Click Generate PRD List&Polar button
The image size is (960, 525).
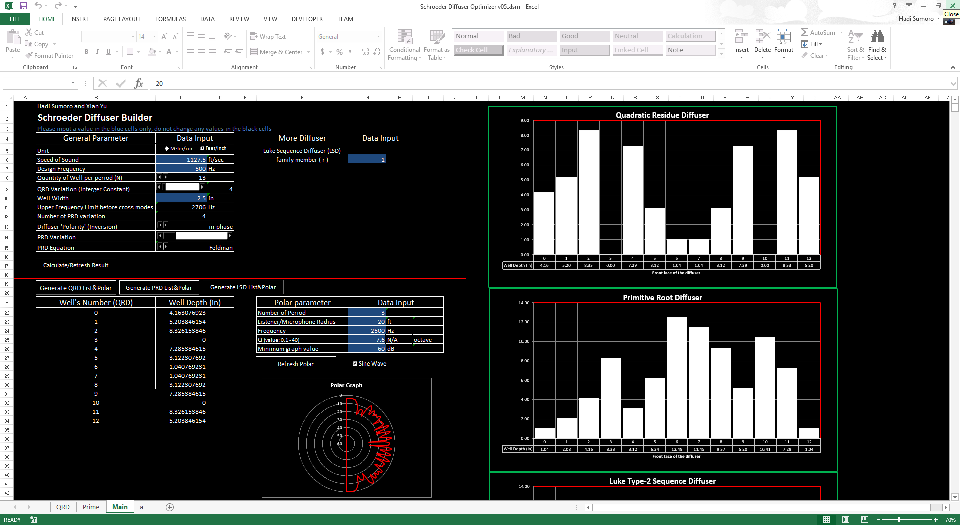click(x=159, y=287)
